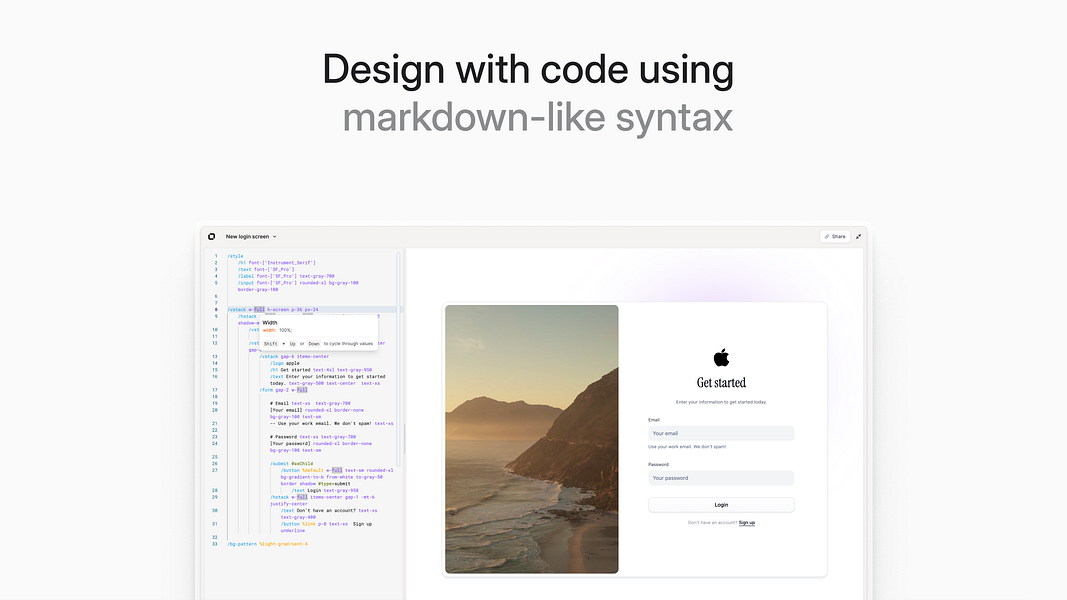Click inside the Your password field

pos(721,478)
